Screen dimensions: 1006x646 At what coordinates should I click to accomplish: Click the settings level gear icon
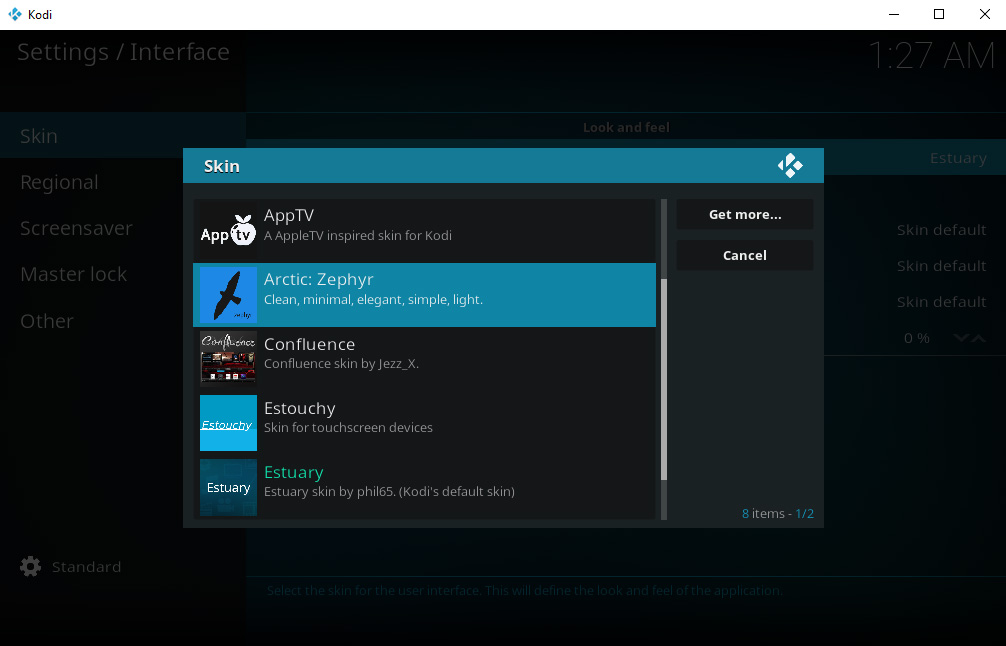tap(30, 566)
